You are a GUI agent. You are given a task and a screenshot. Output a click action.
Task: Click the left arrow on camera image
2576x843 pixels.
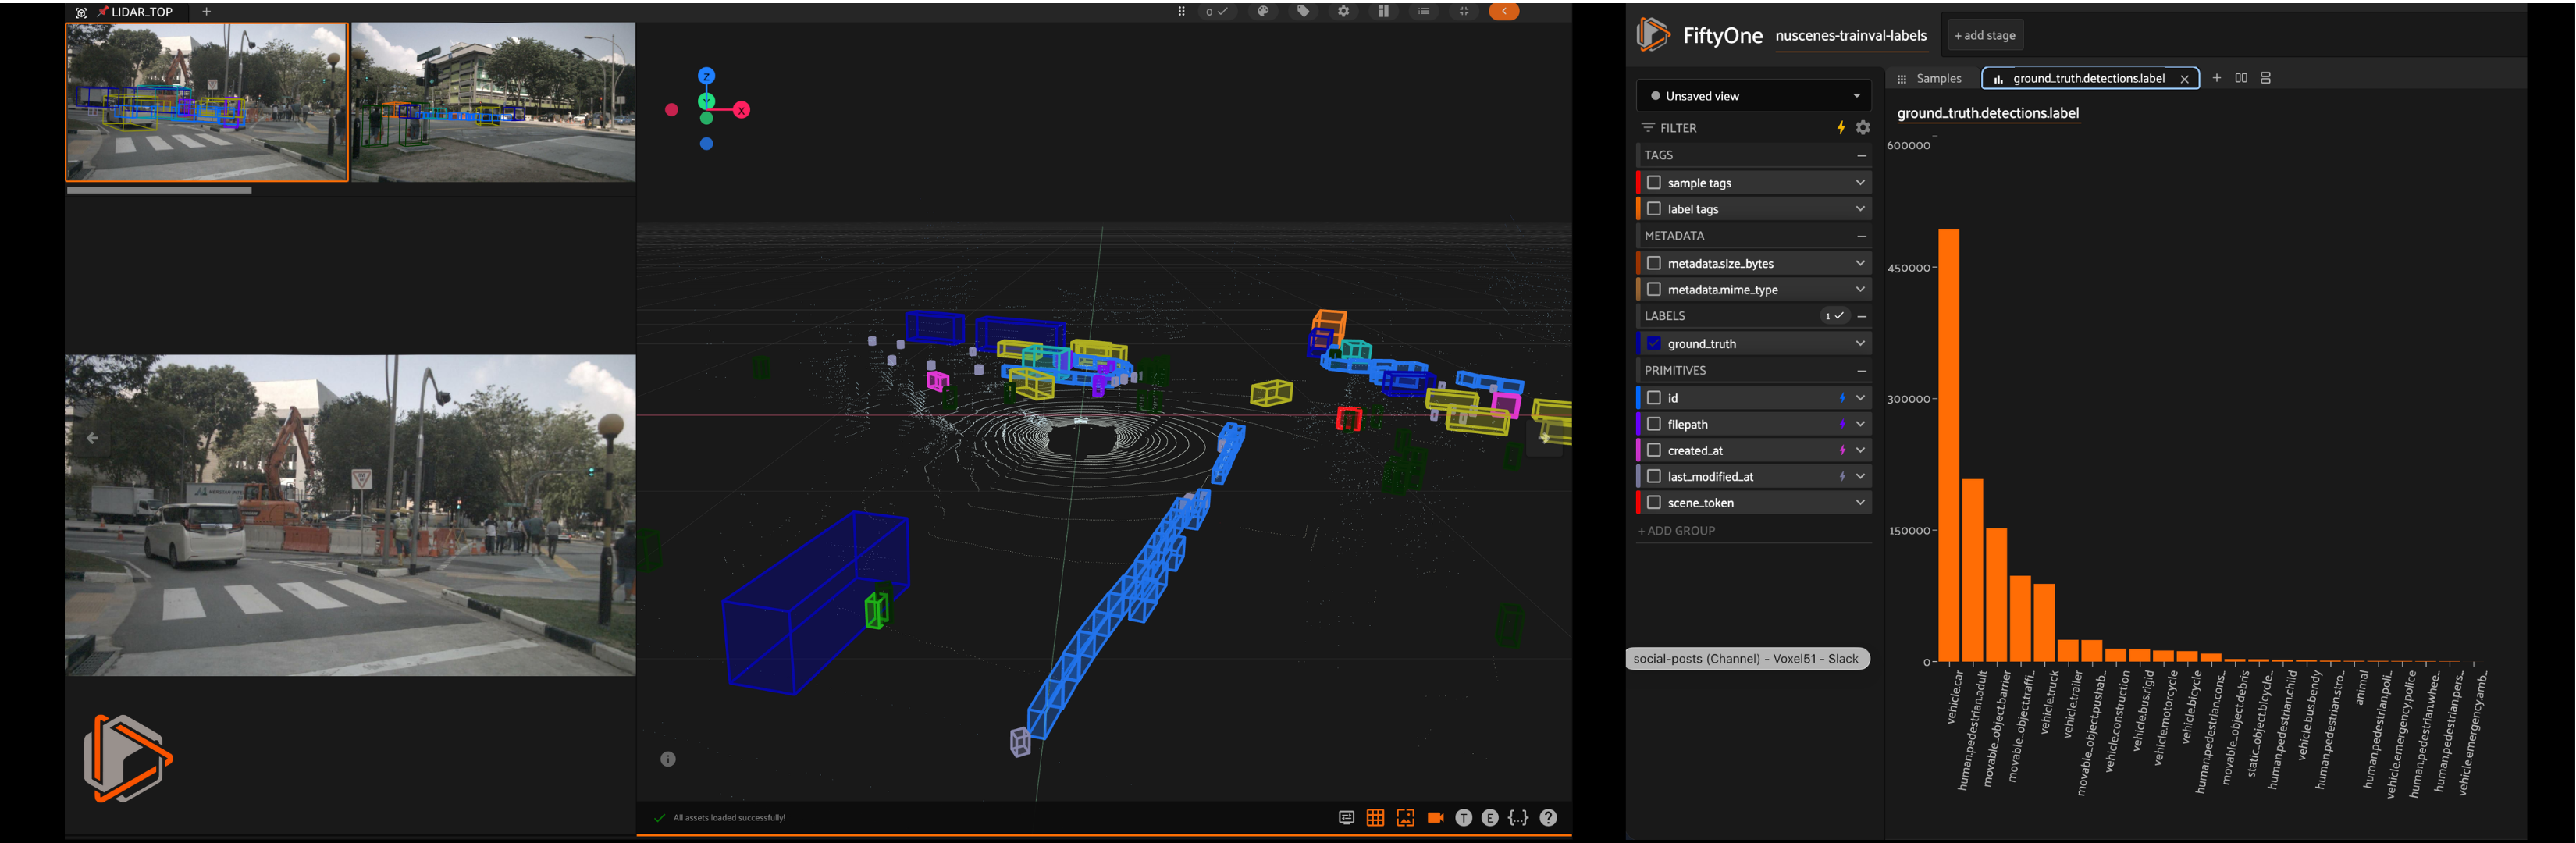(92, 438)
